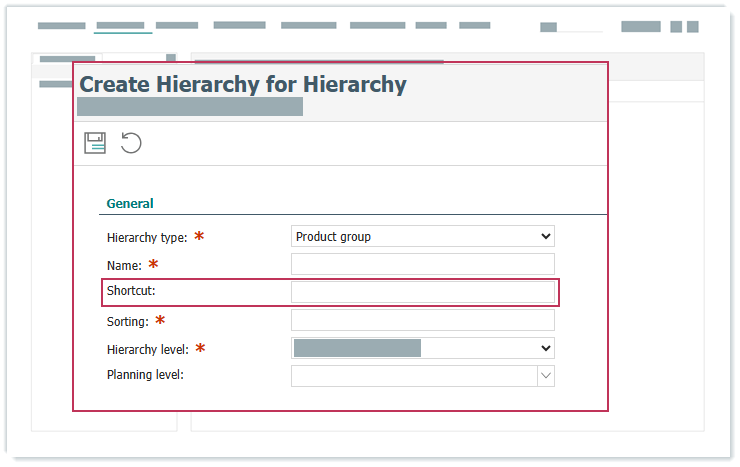Click the "Planning level:" field label

point(145,375)
